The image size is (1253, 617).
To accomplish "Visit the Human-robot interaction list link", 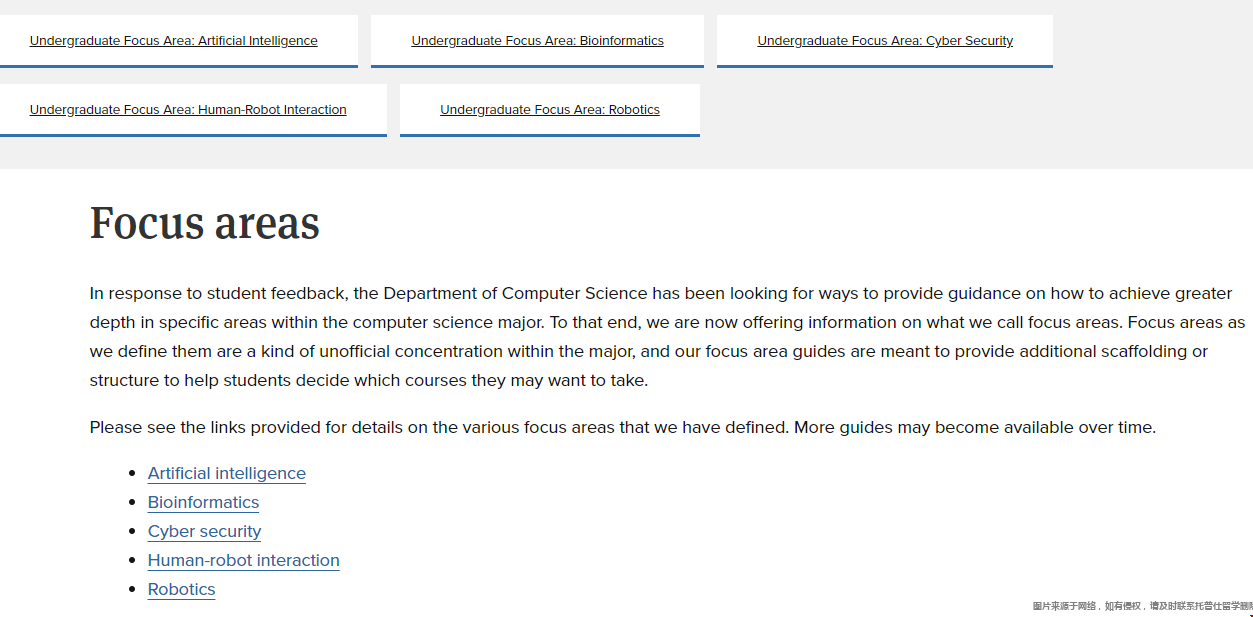I will (243, 560).
